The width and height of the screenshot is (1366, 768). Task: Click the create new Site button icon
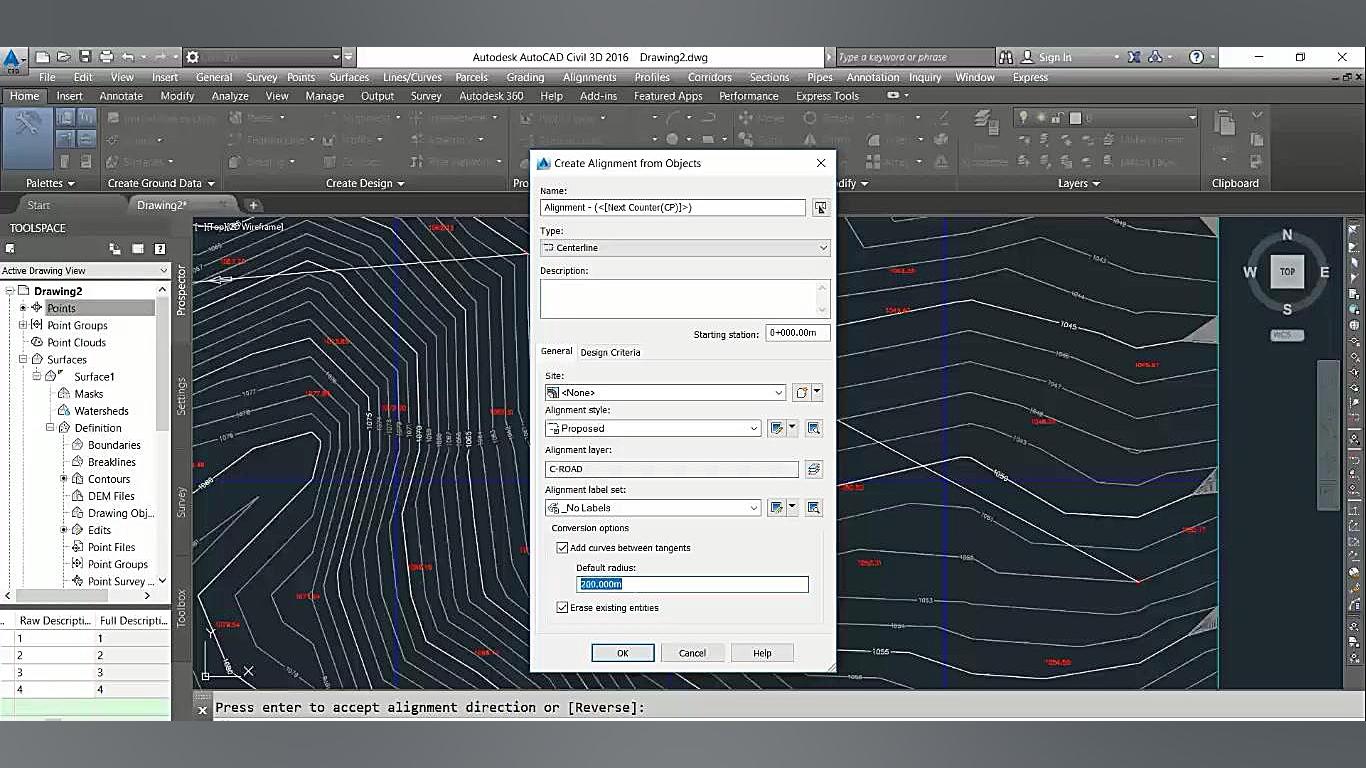pos(802,393)
